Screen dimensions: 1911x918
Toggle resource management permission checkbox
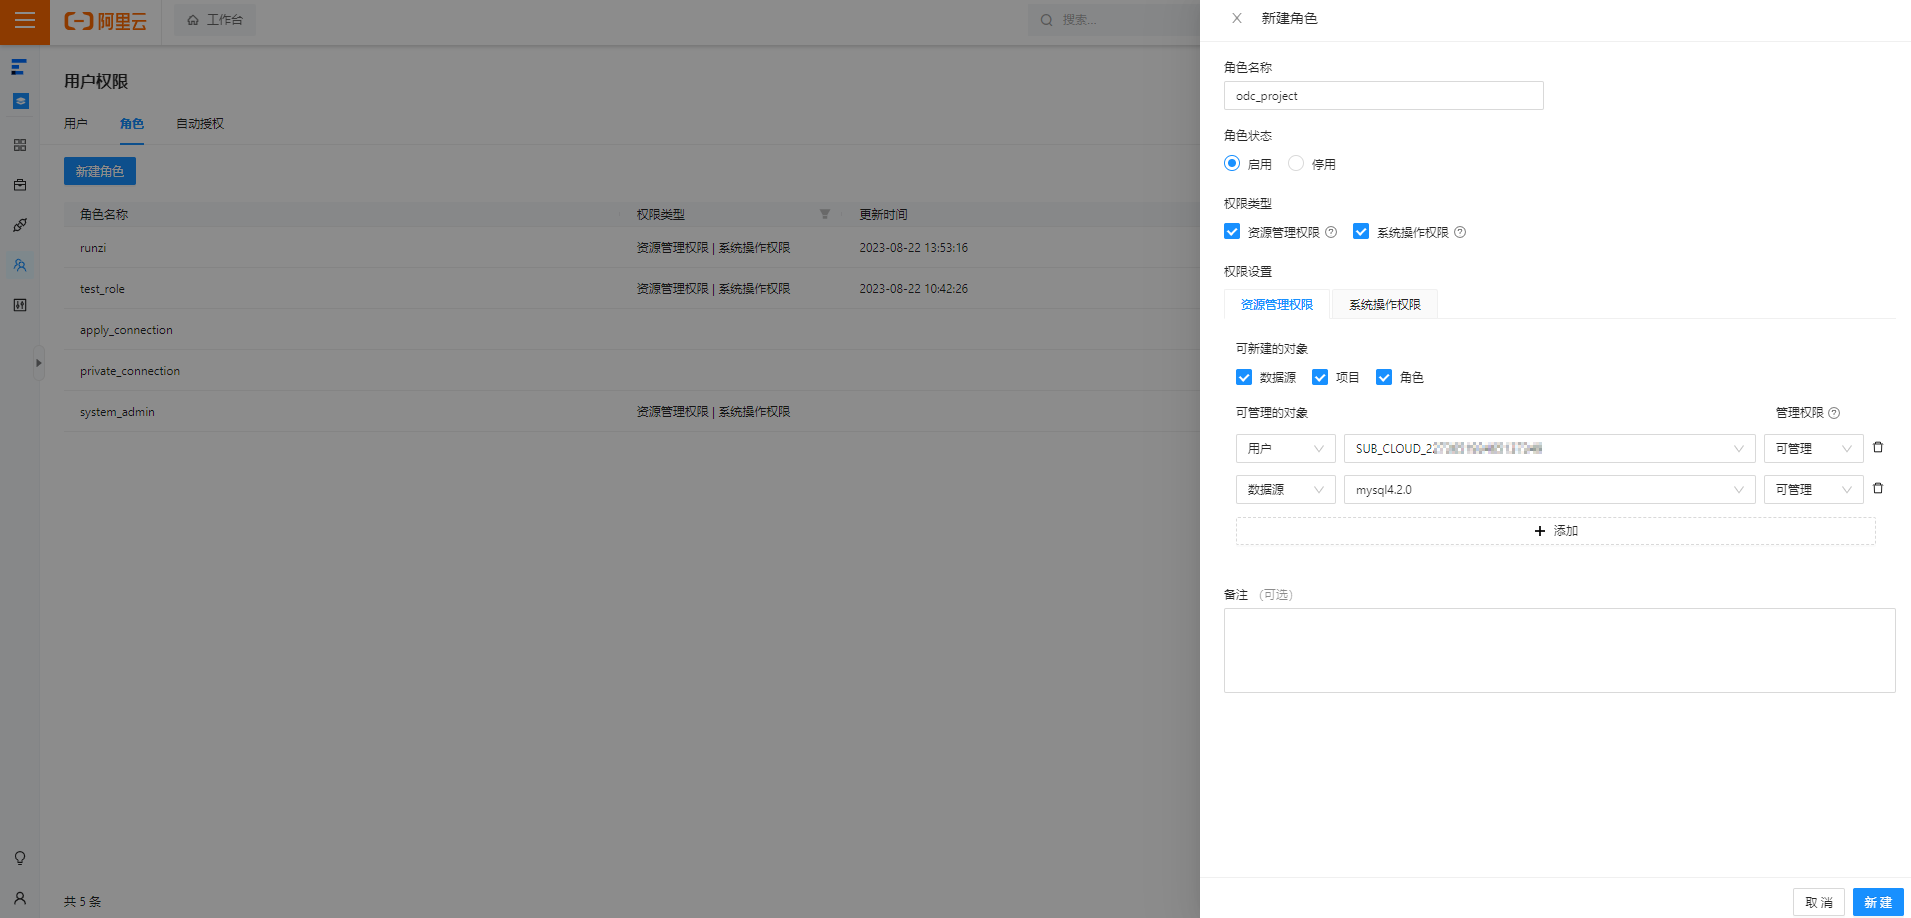click(1232, 232)
